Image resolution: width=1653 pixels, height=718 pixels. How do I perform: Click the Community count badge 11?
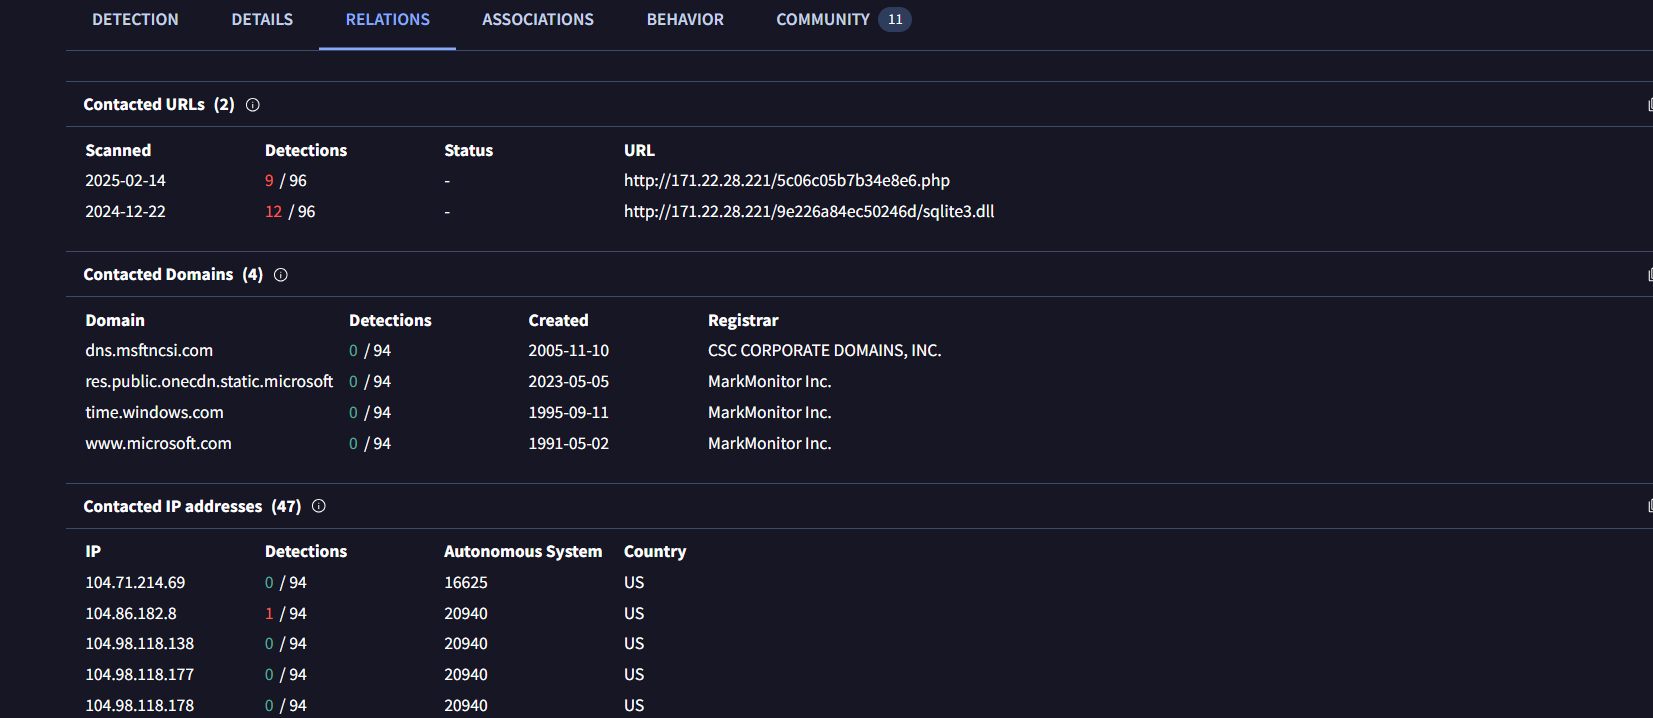pyautogui.click(x=895, y=20)
